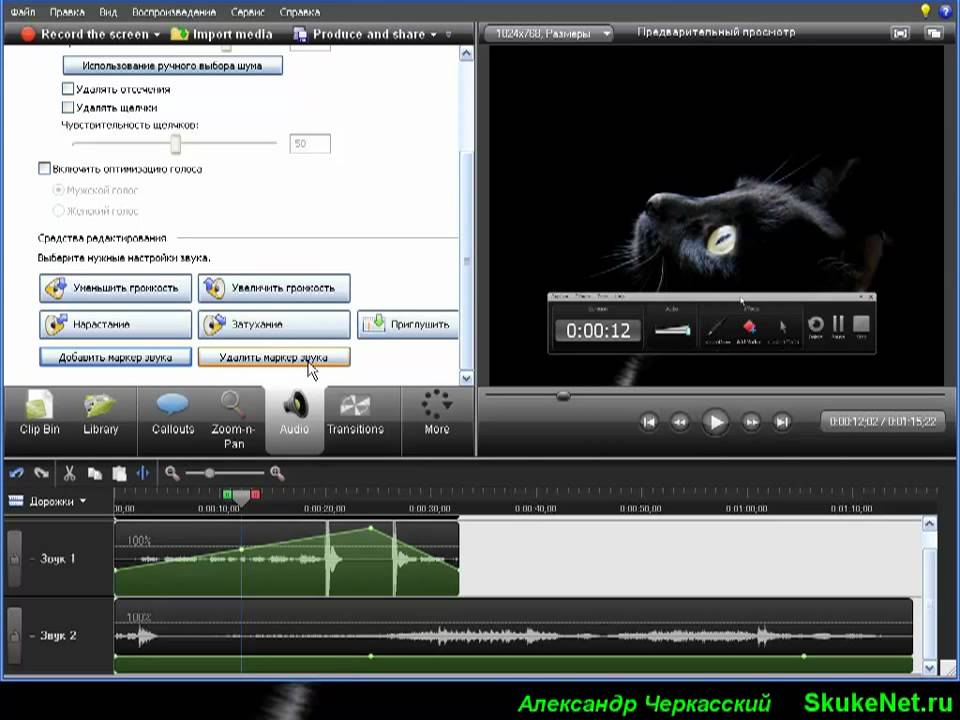Zoom out the timeline magnifier

172,473
